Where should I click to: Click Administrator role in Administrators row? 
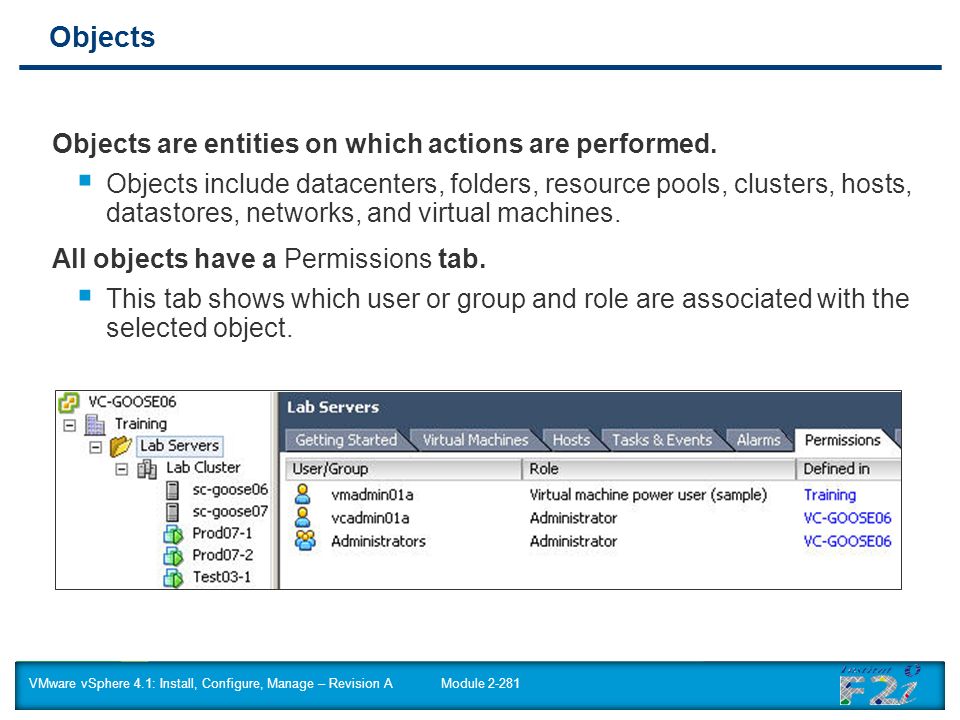tap(573, 541)
